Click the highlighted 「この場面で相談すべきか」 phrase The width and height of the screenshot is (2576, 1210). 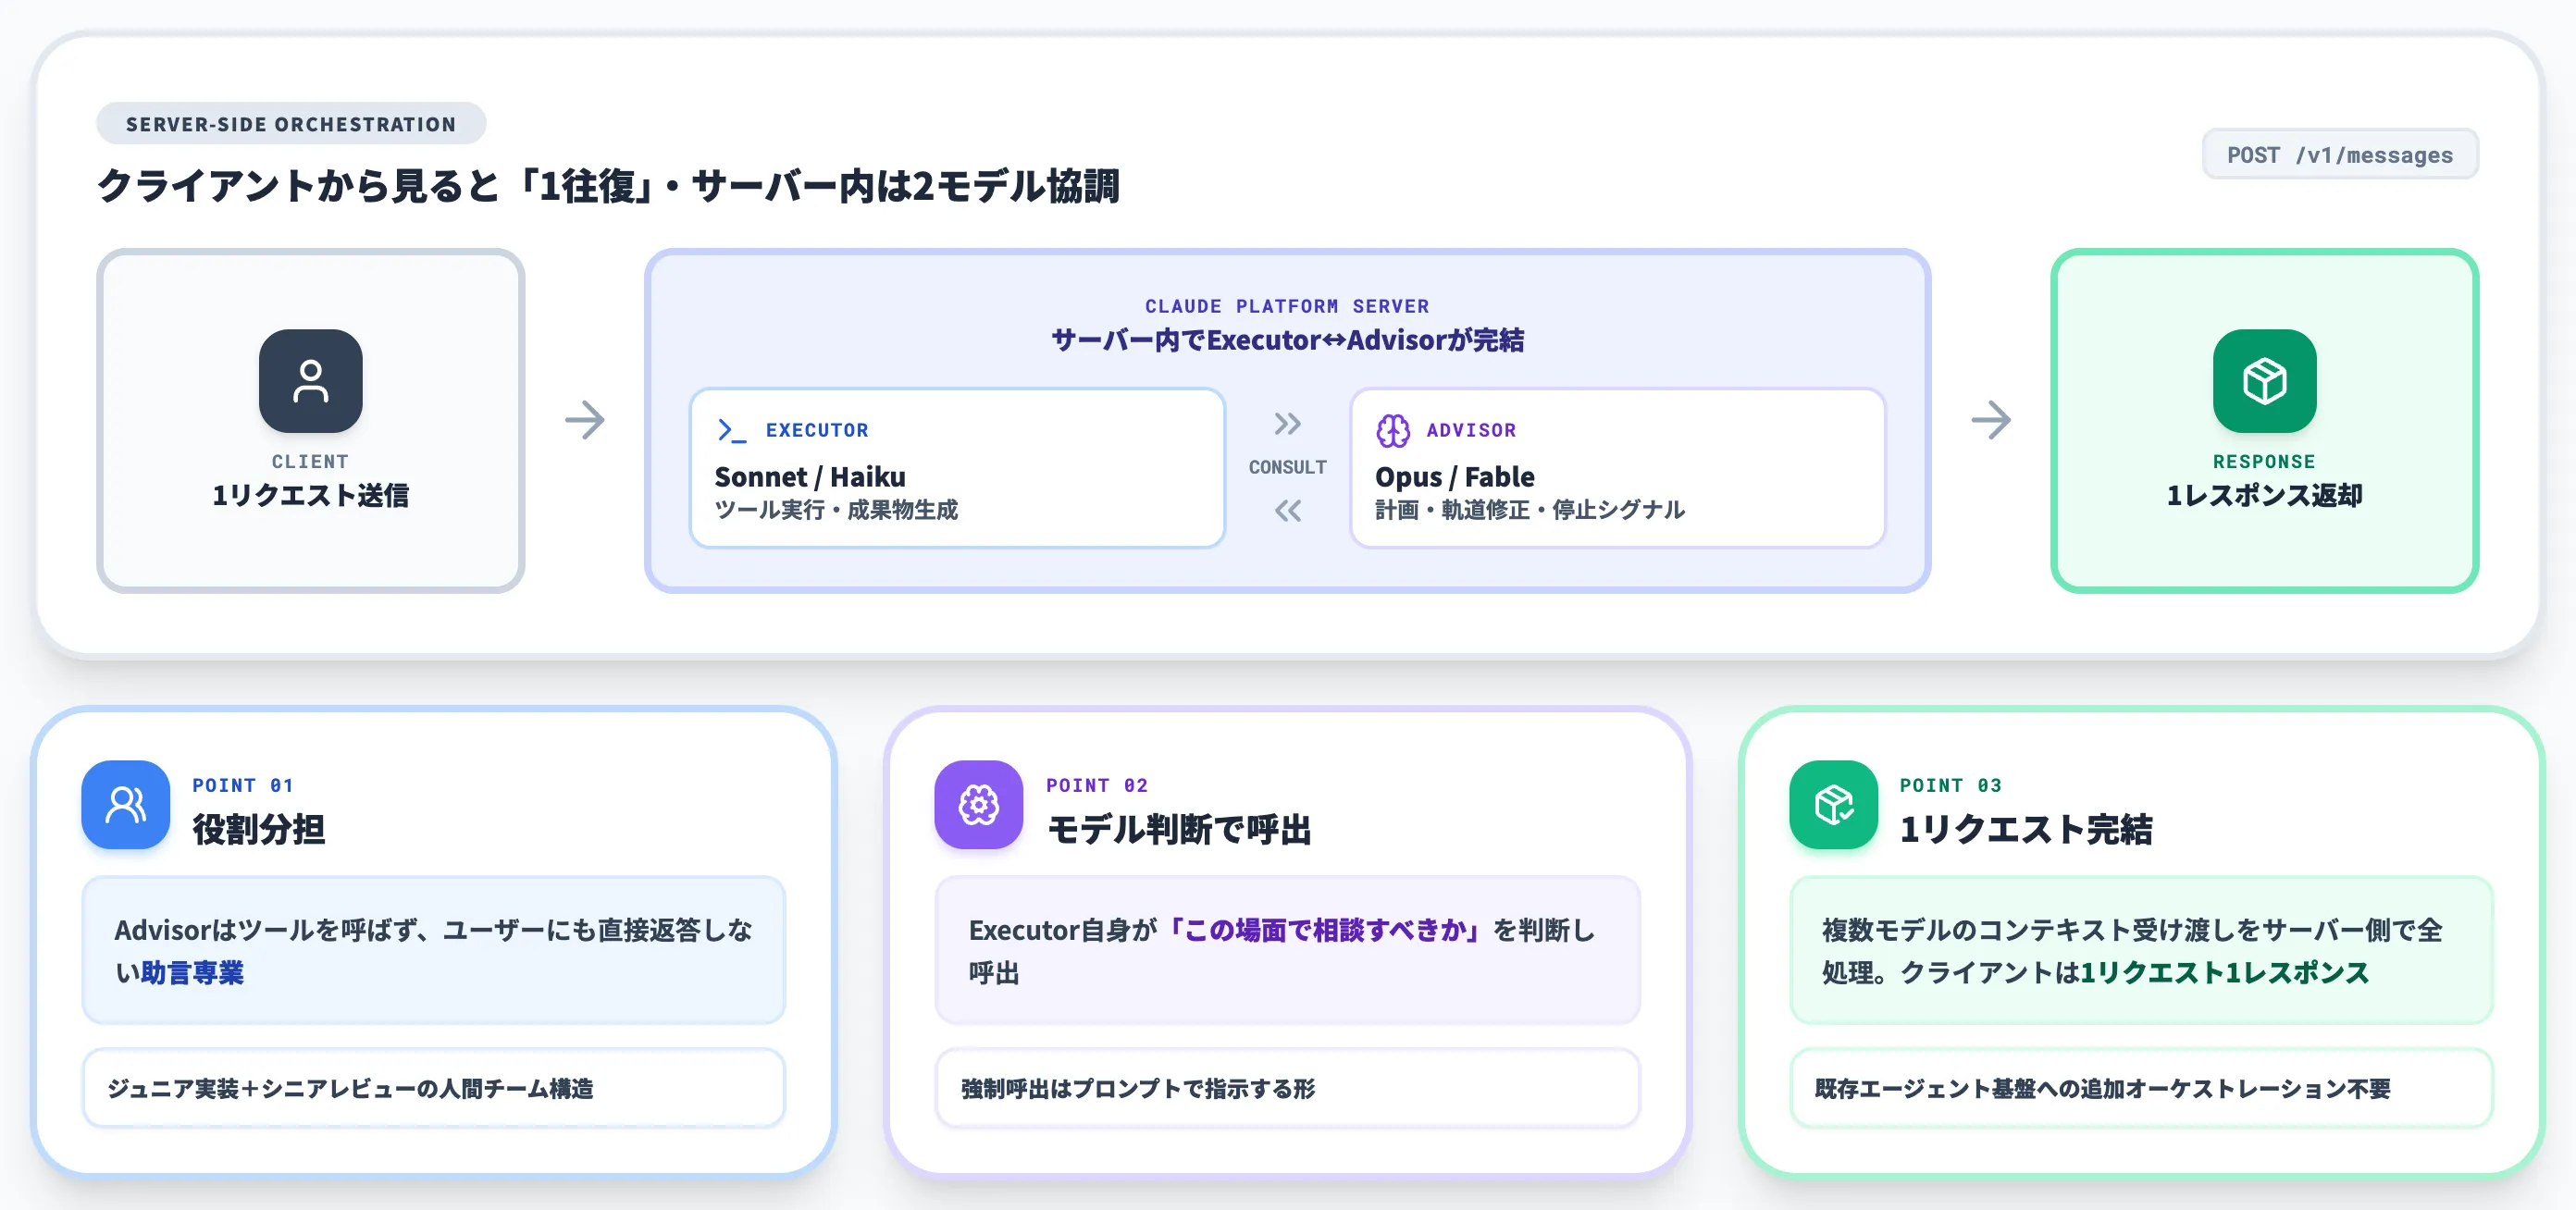coord(1324,930)
